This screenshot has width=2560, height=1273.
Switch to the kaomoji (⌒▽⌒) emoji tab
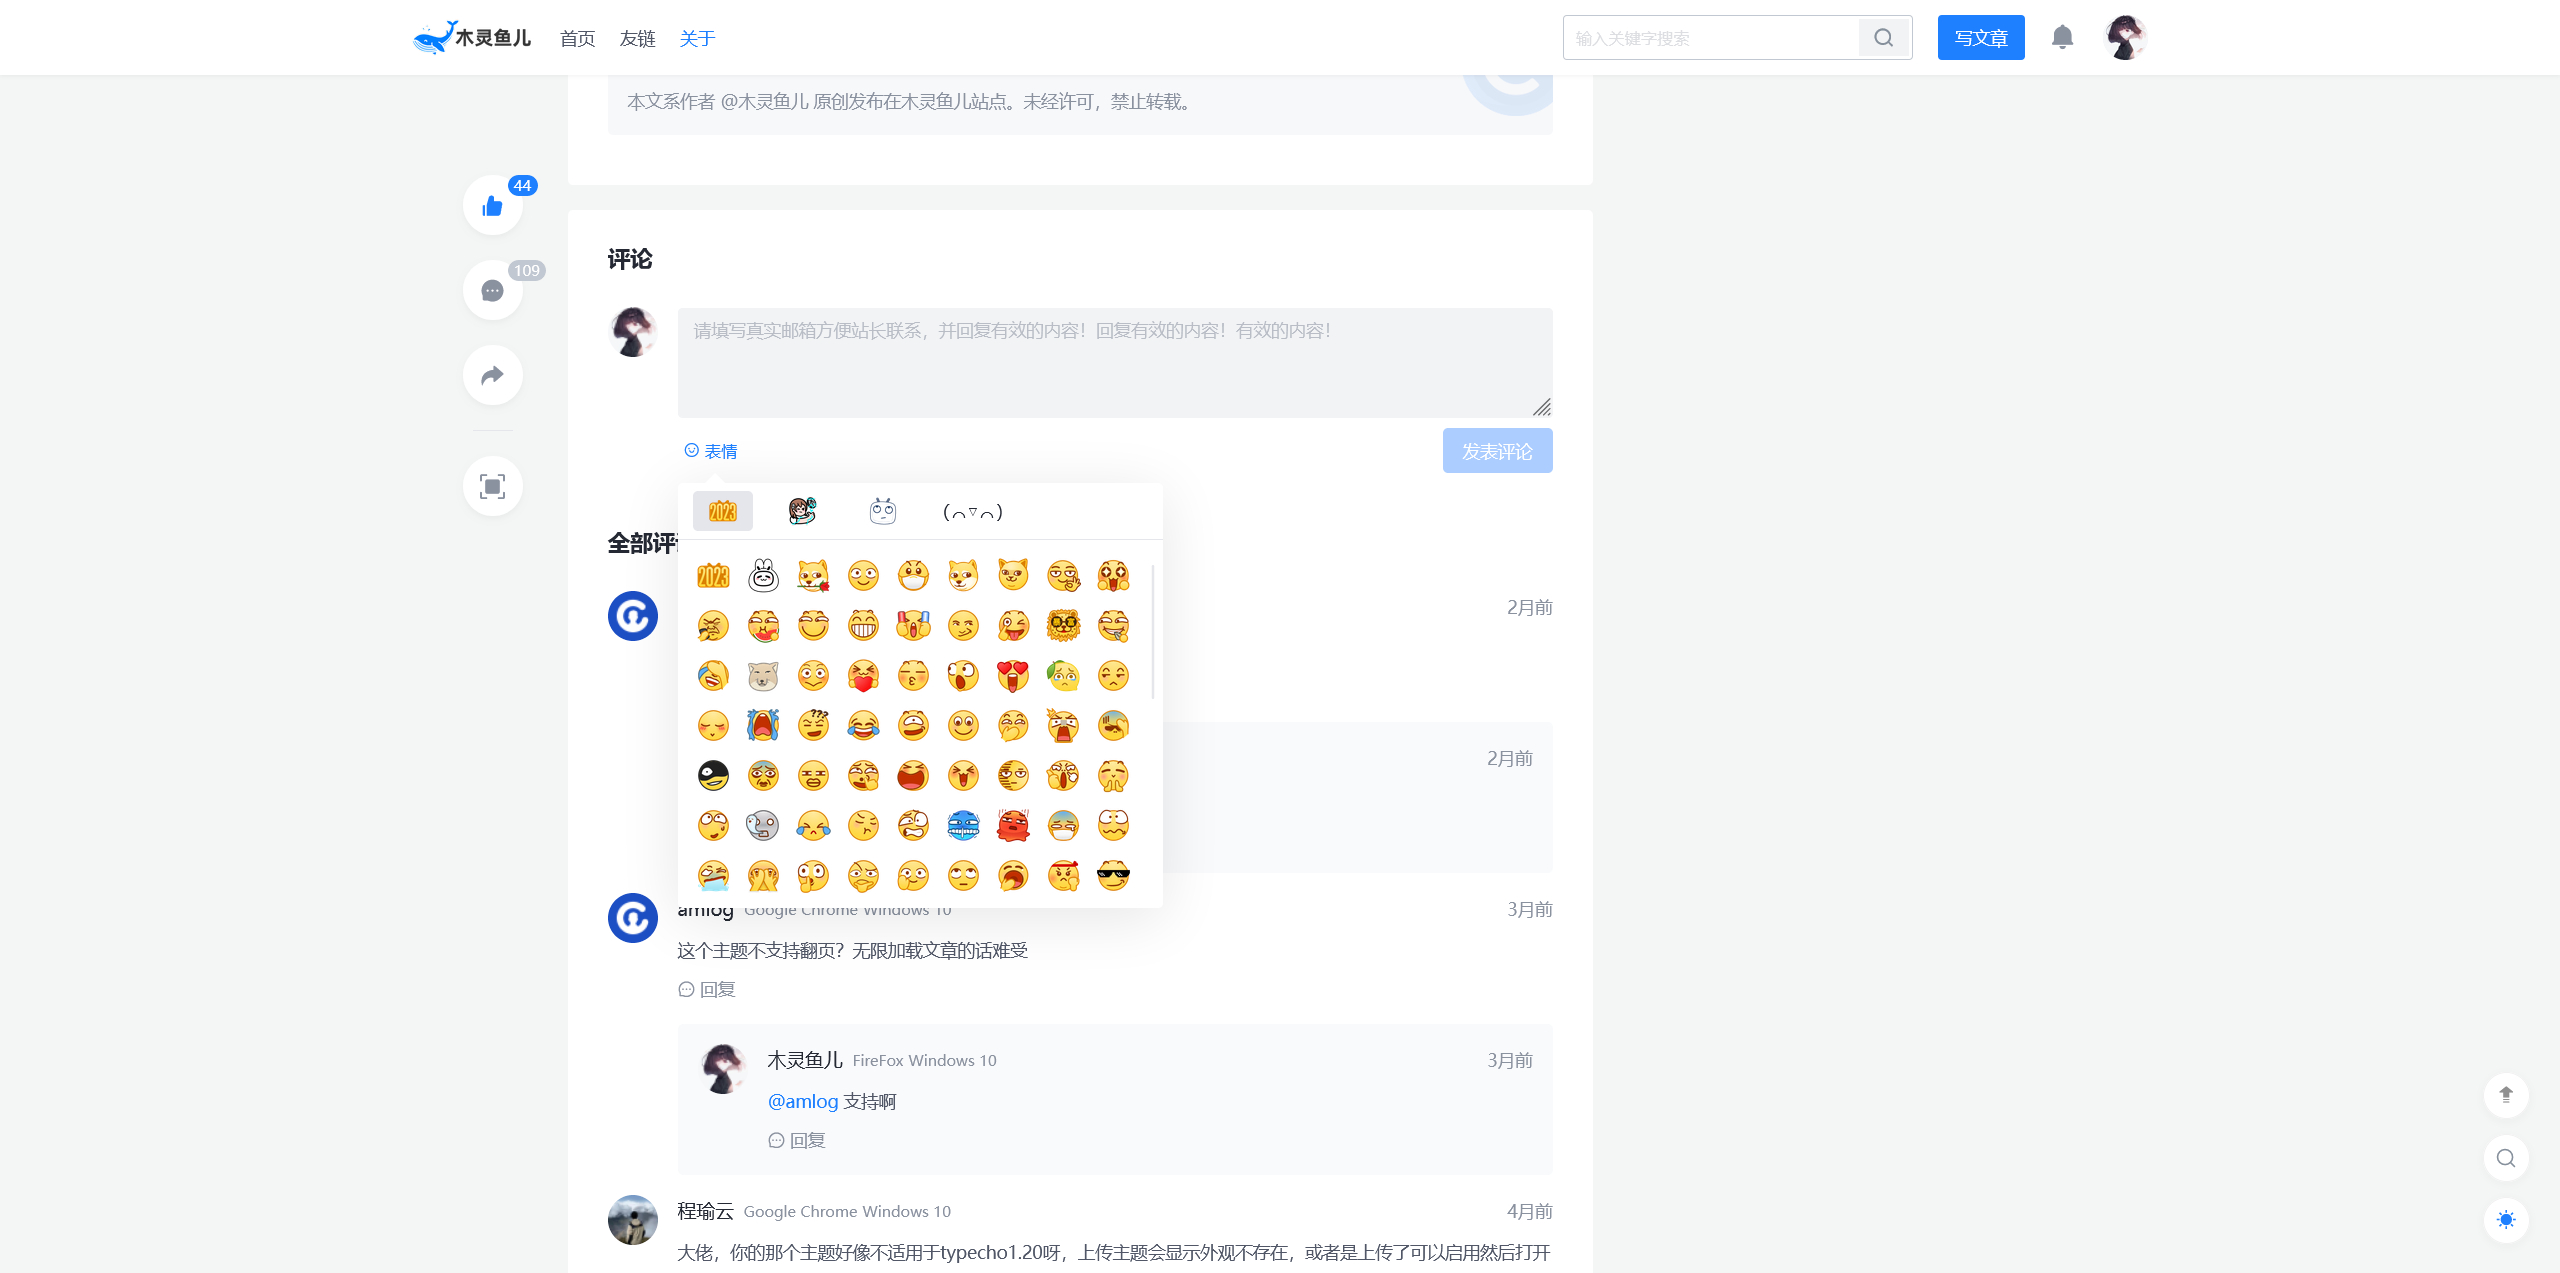tap(972, 512)
